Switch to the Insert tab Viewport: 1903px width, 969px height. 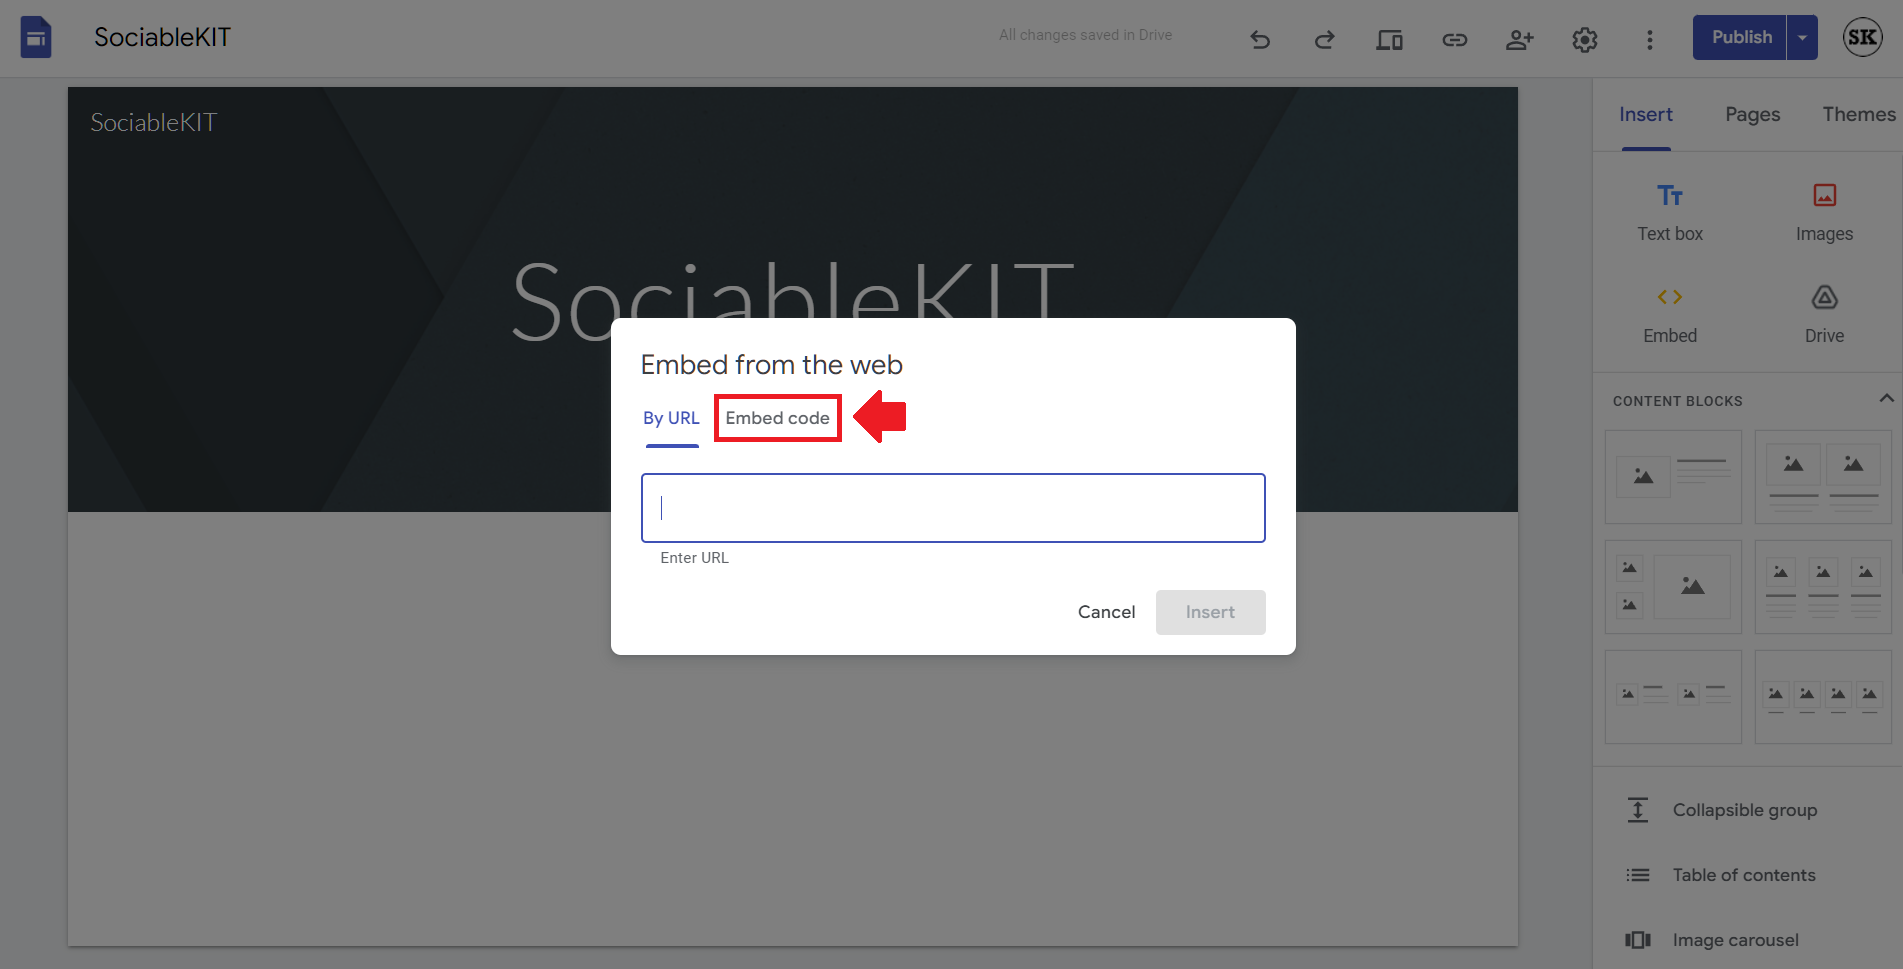point(1646,115)
